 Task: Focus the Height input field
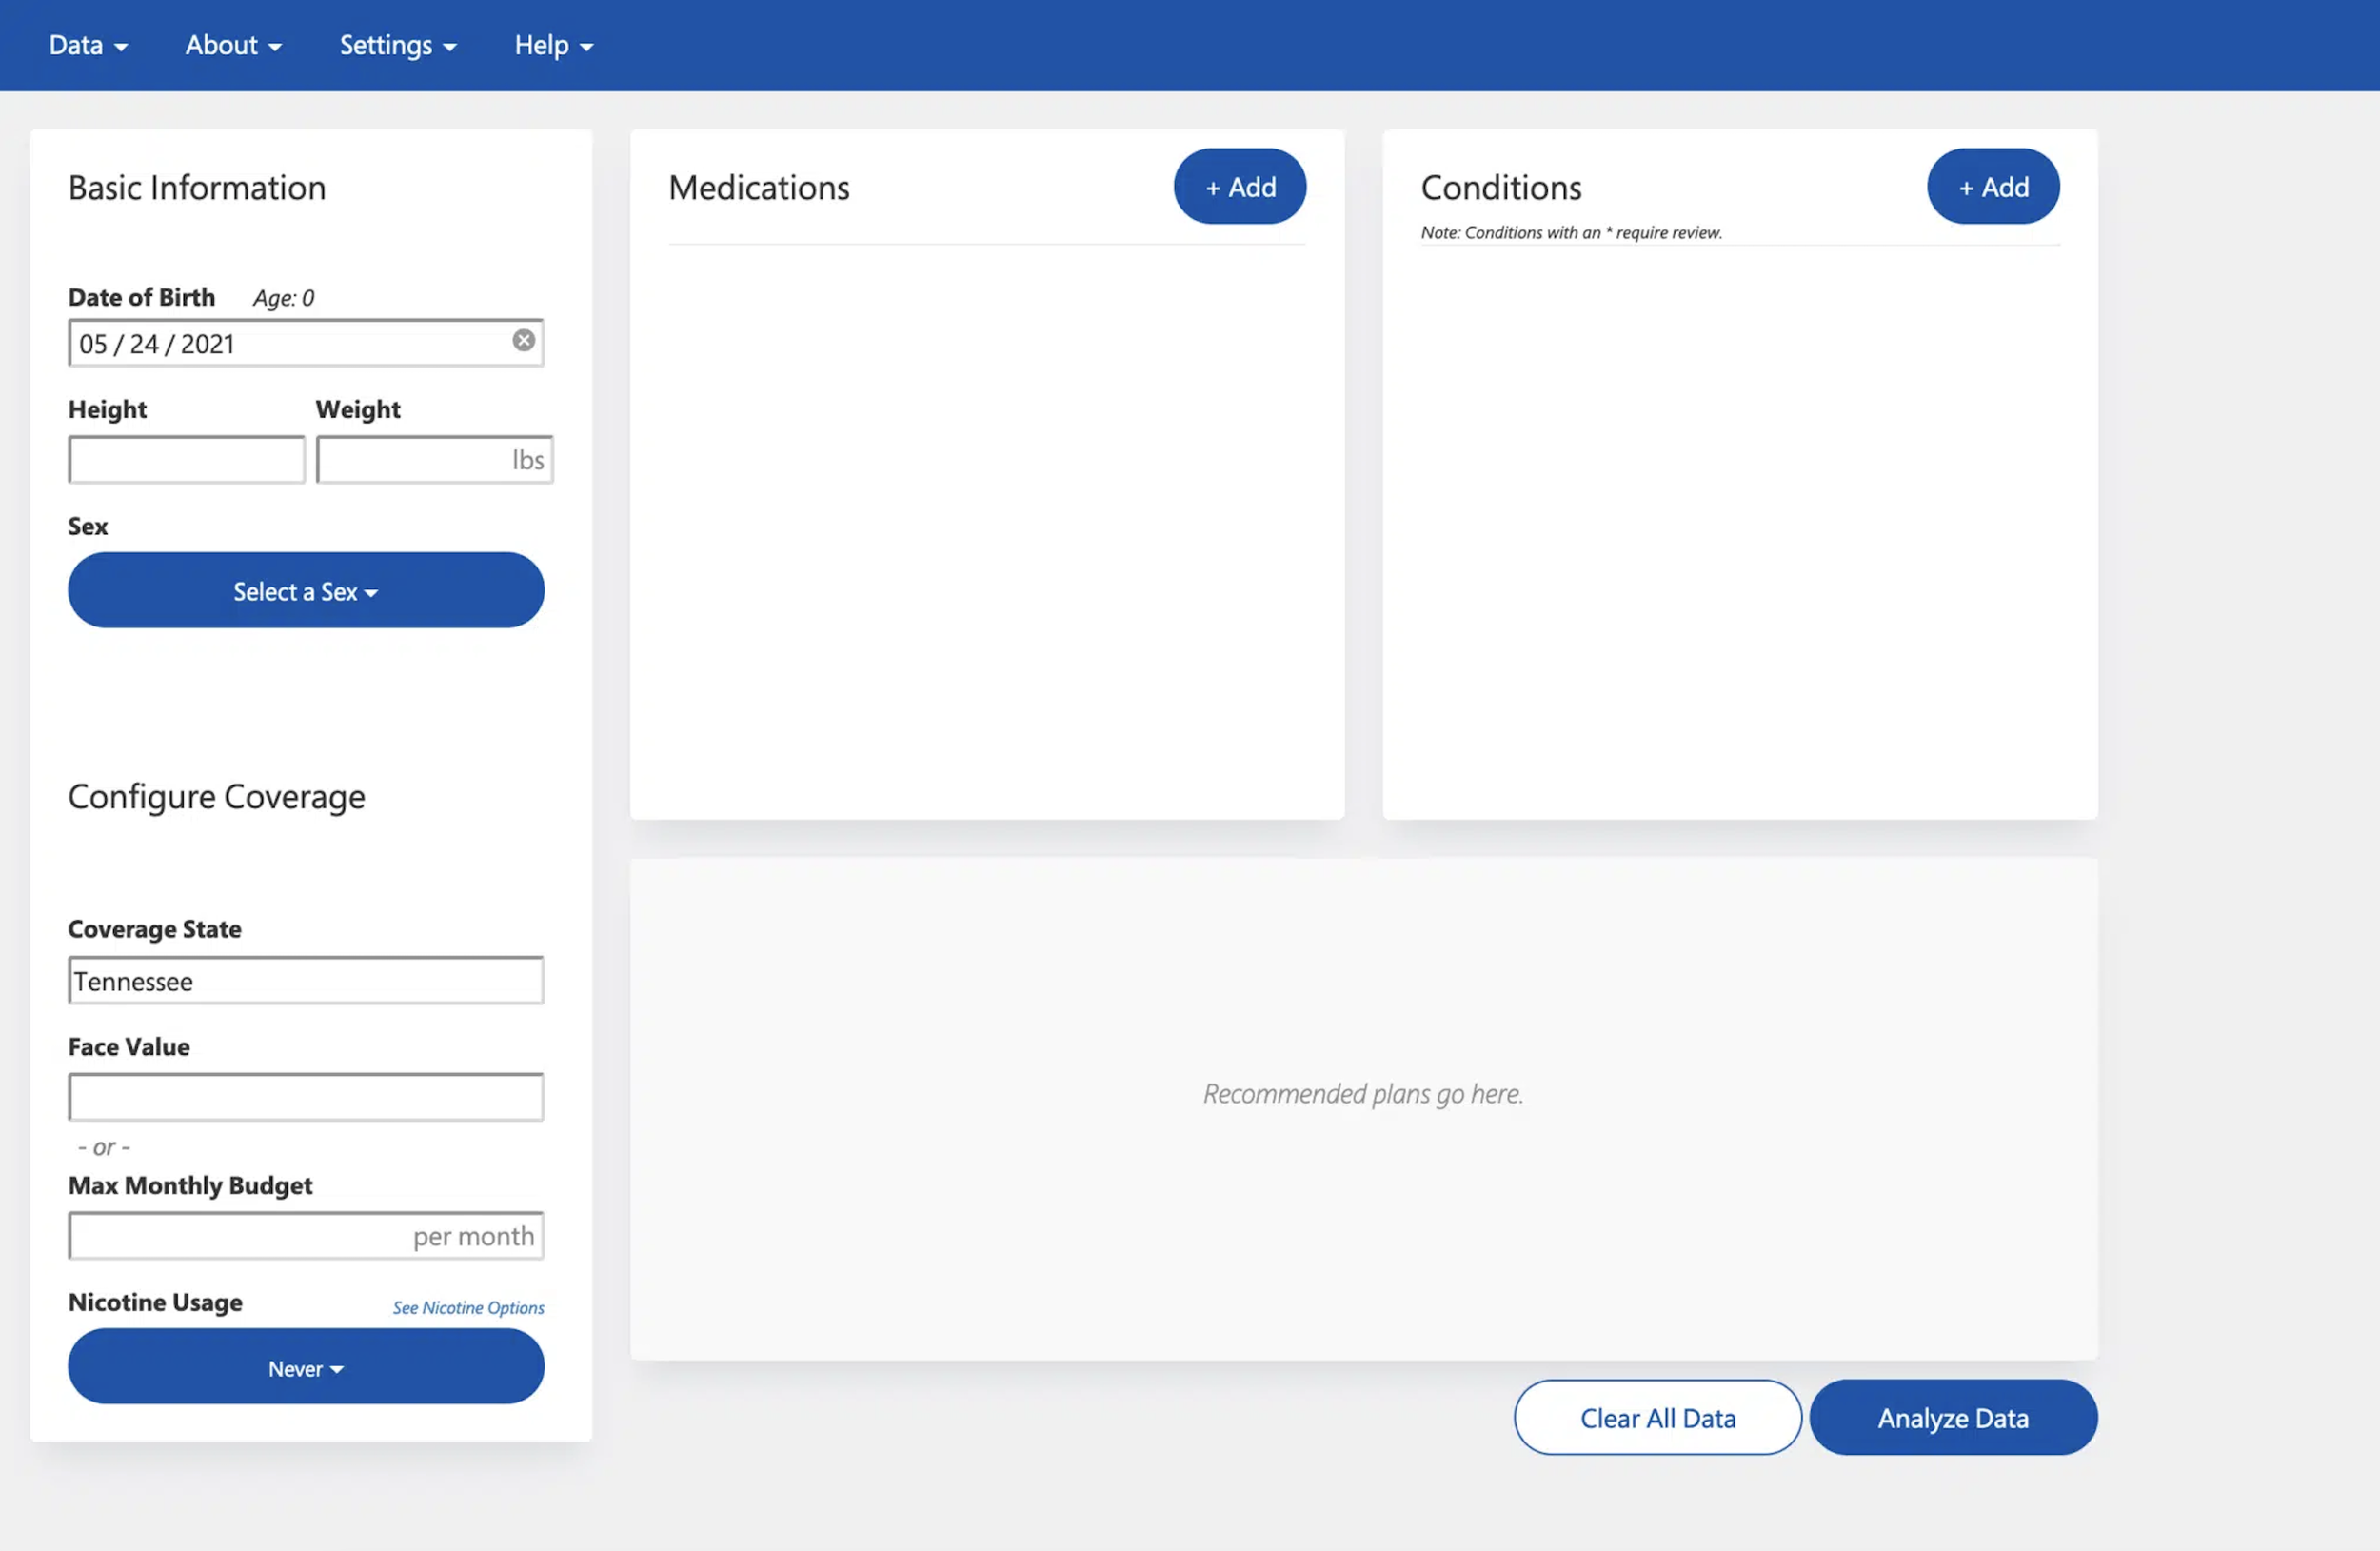point(186,460)
